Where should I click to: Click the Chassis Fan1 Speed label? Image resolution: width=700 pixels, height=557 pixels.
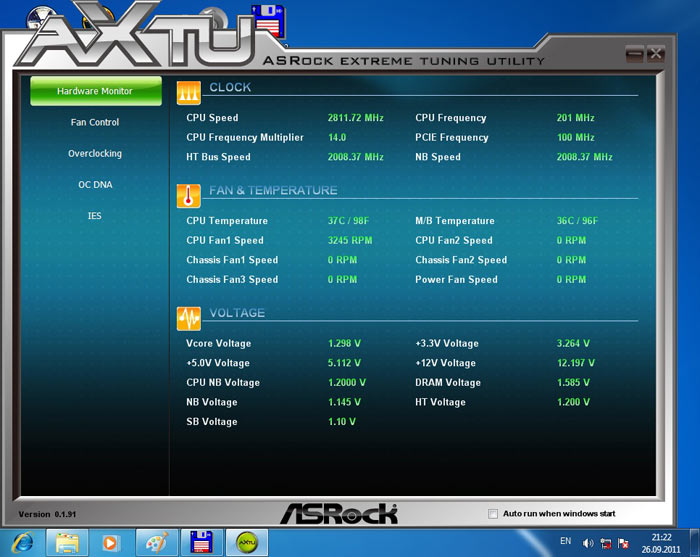point(232,260)
